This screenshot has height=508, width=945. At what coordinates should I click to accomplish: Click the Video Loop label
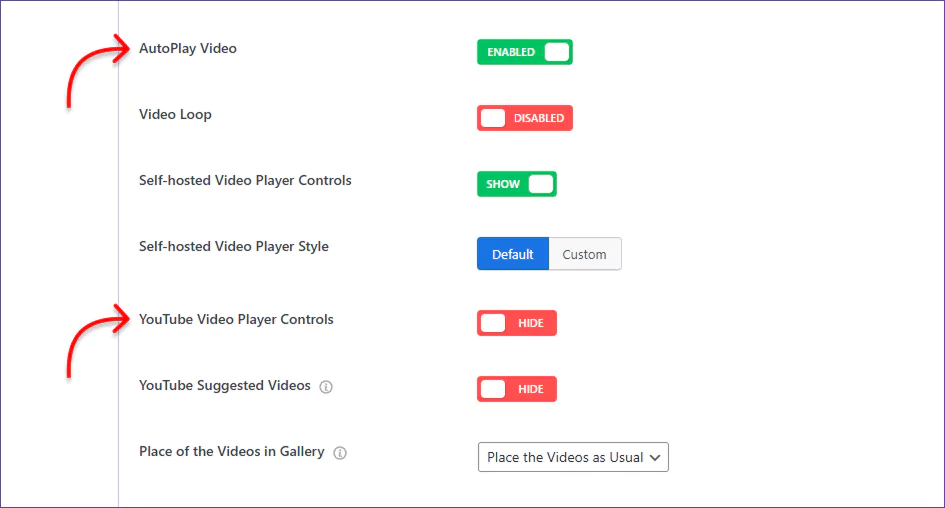click(175, 114)
